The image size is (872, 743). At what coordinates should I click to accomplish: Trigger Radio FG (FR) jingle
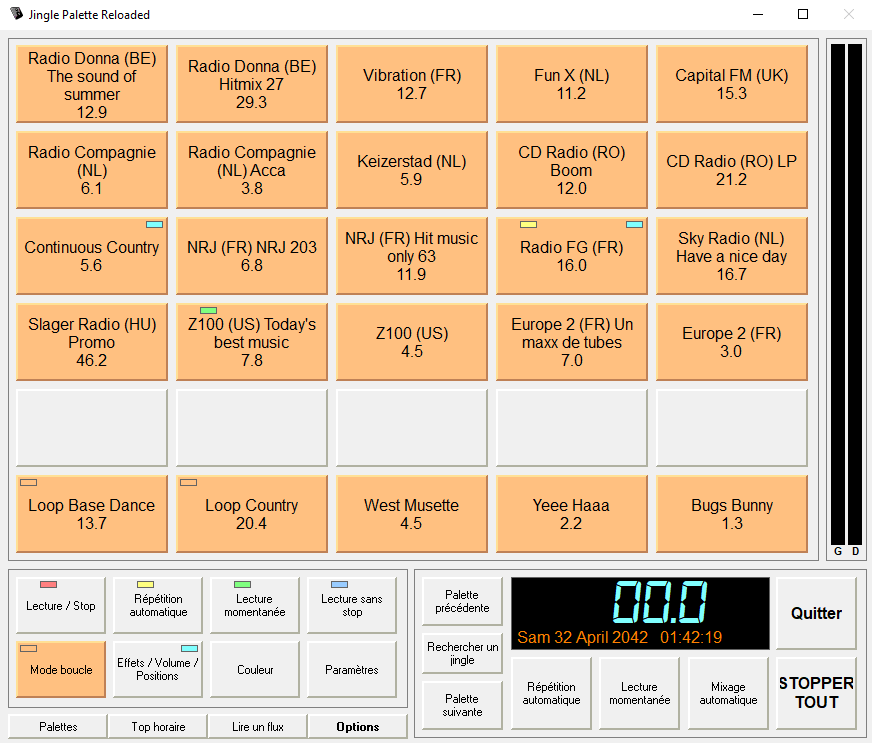572,256
